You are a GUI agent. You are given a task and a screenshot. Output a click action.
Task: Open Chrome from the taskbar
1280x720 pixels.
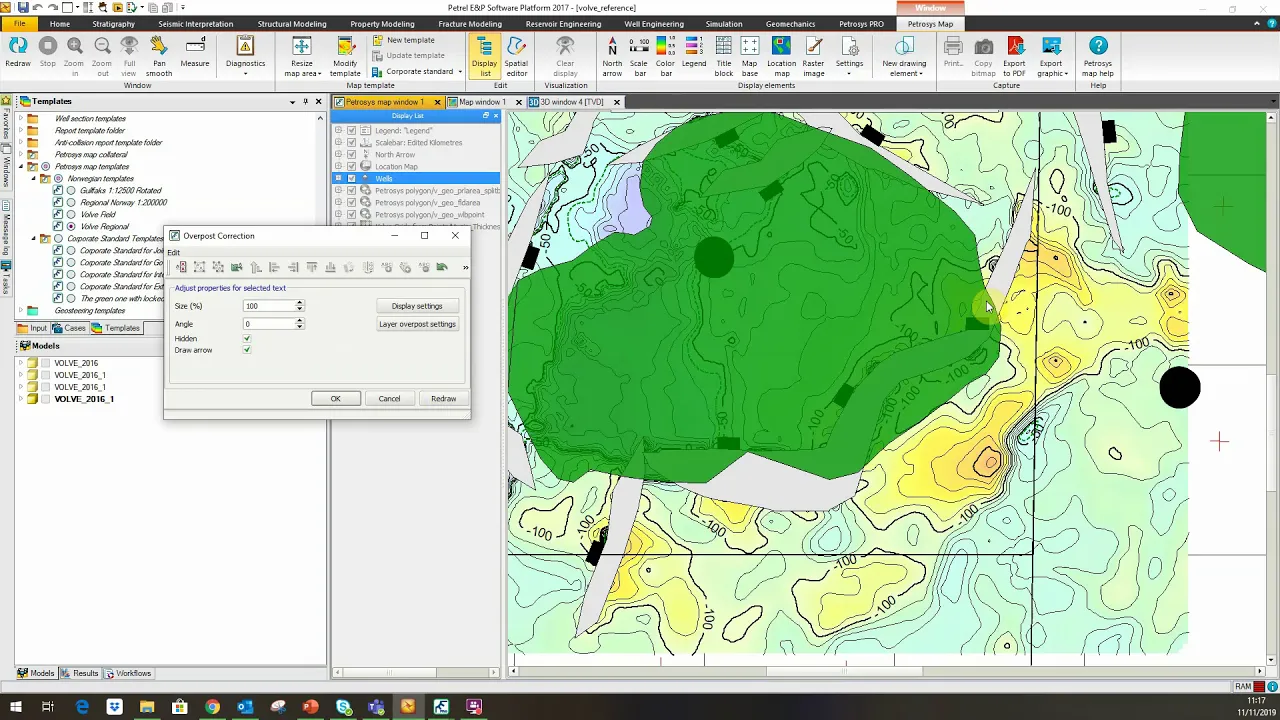click(212, 707)
